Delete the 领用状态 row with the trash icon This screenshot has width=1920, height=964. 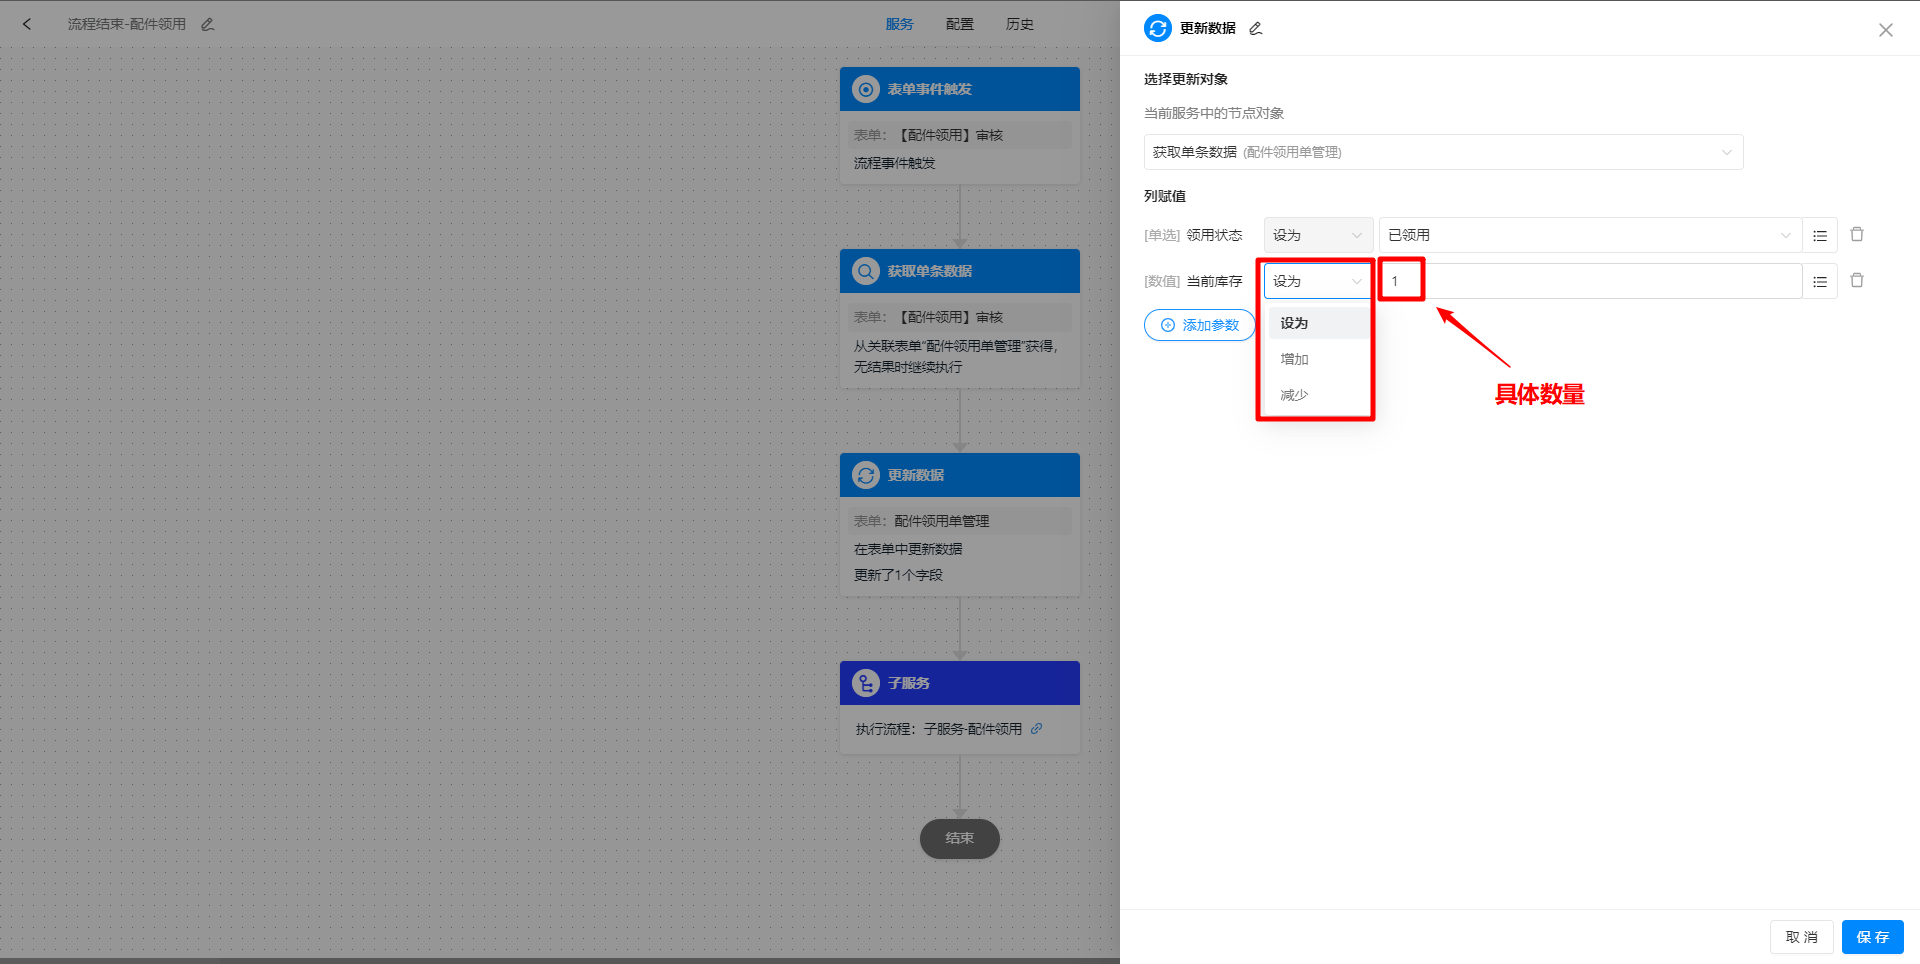[1857, 234]
